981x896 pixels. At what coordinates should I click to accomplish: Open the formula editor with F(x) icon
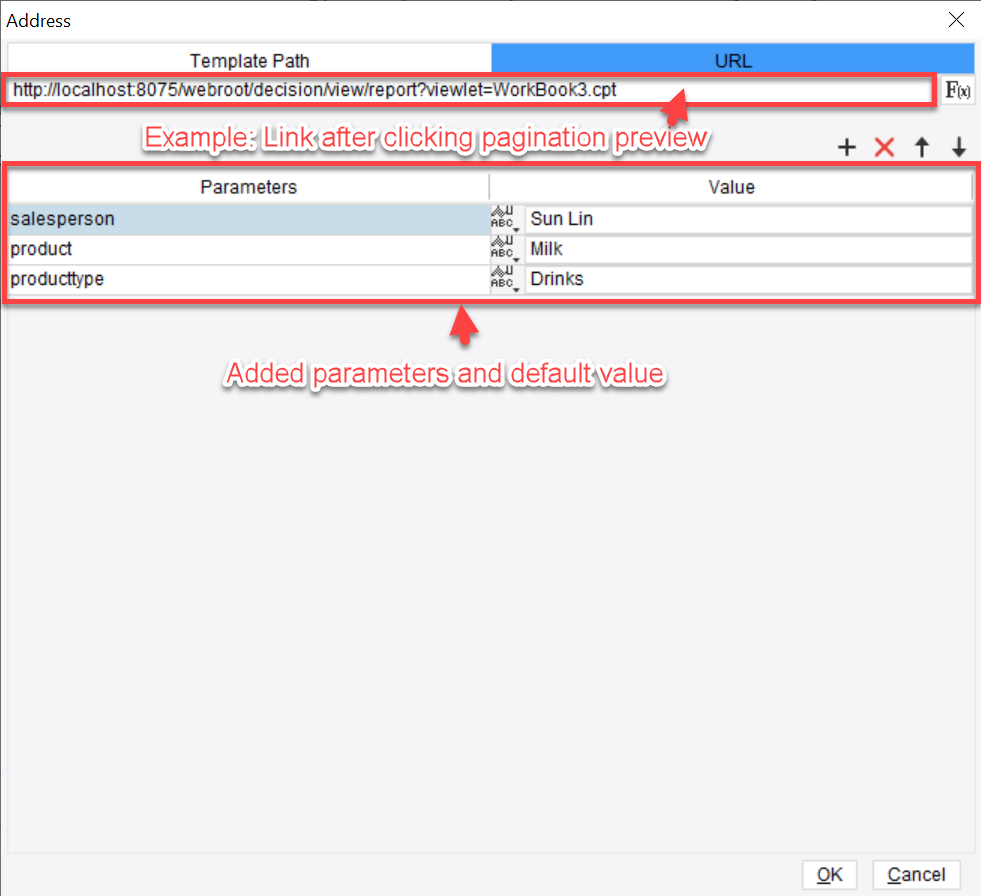(959, 90)
